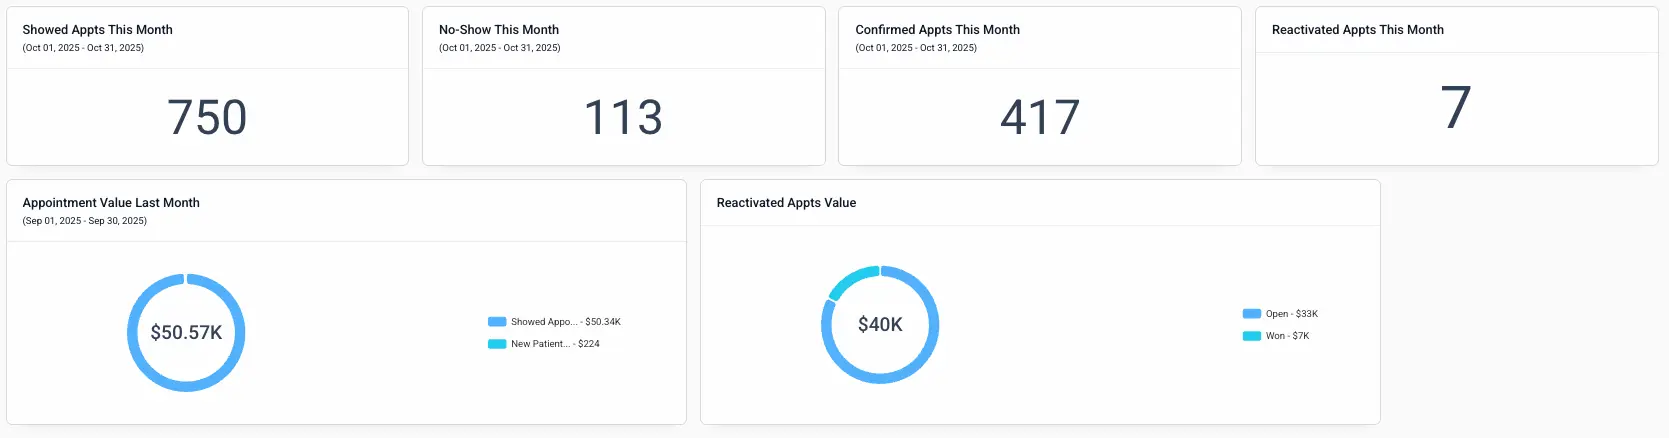Click the Open legend blue swatch

[1251, 314]
